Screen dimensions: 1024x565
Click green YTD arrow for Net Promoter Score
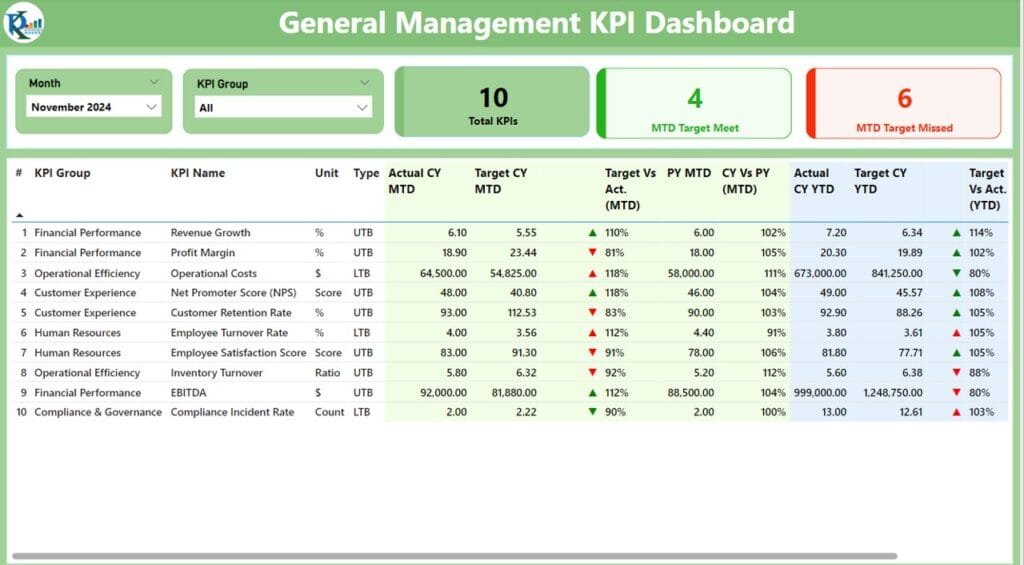click(957, 293)
